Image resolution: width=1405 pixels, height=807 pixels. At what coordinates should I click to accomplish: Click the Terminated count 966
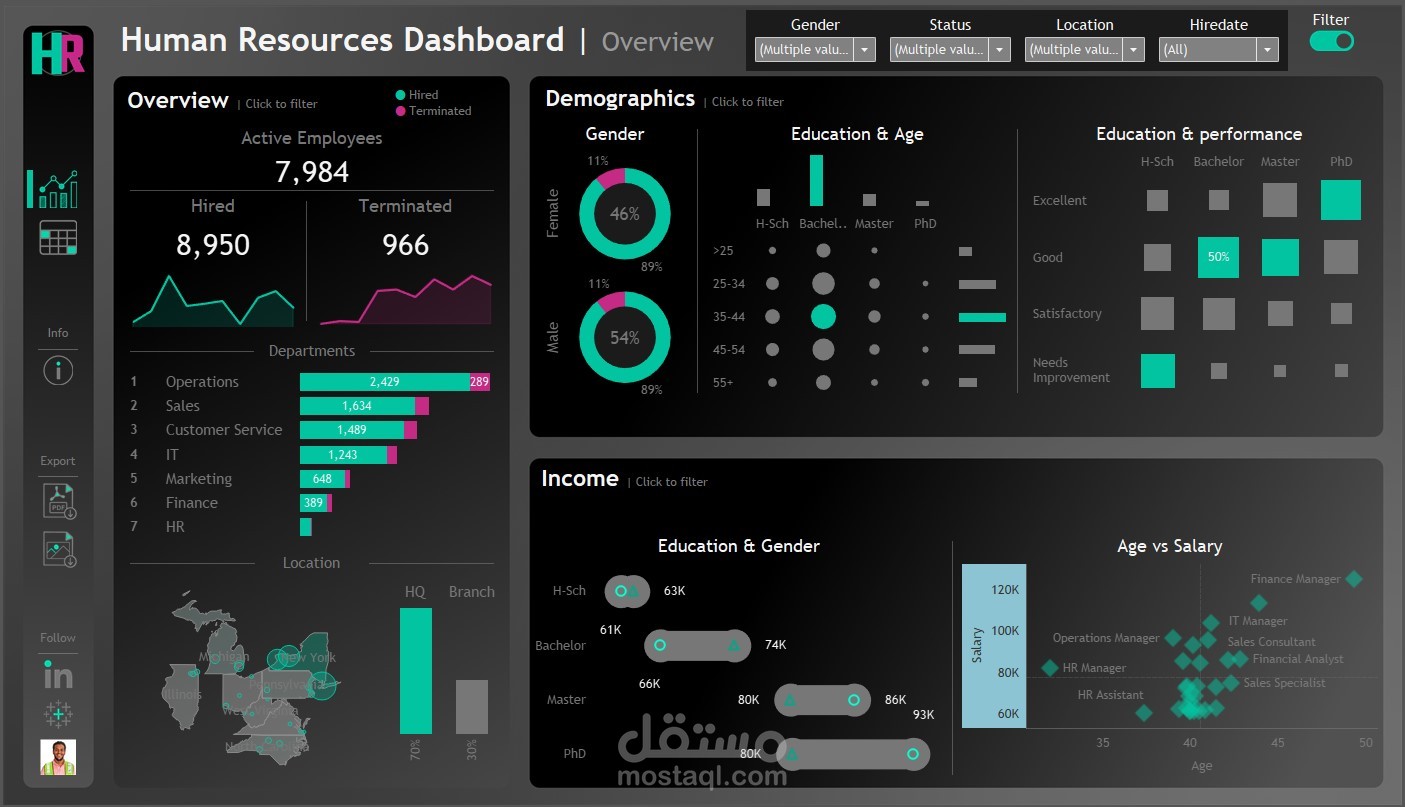tap(405, 245)
